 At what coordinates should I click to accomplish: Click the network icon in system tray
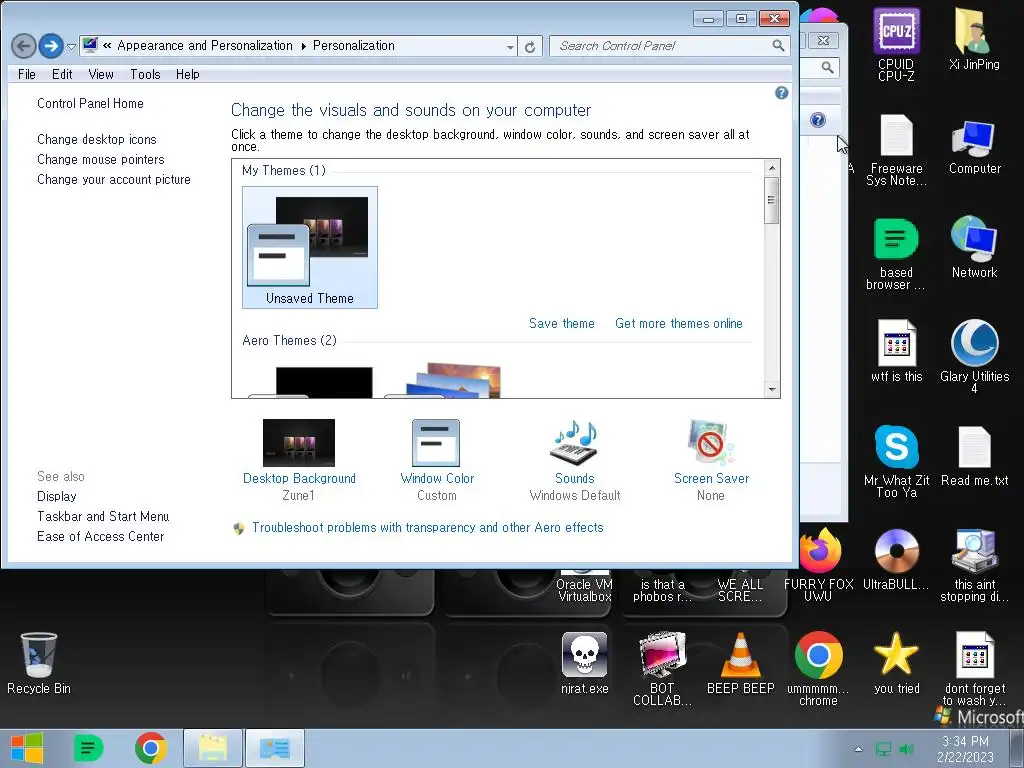(x=883, y=749)
